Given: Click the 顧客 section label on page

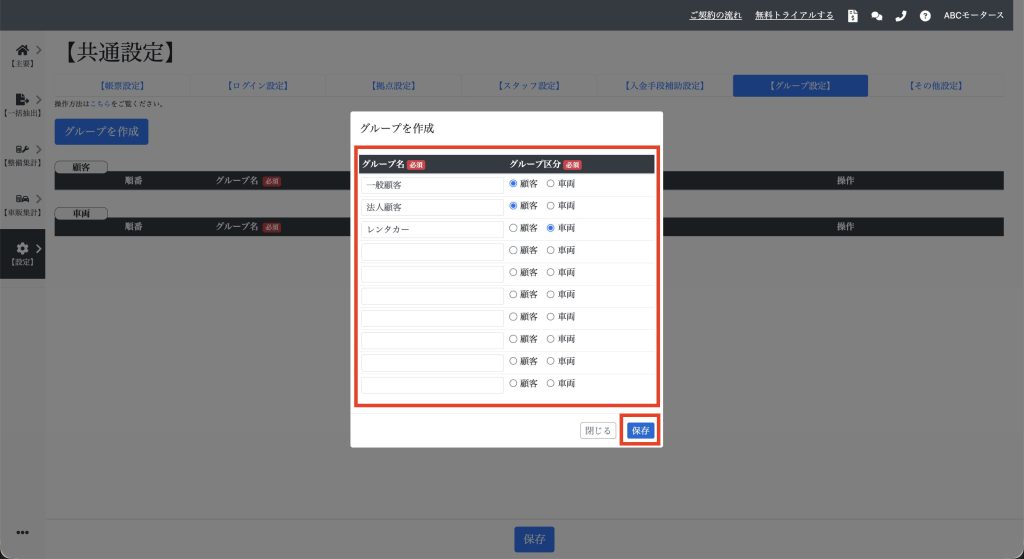Looking at the screenshot, I should [x=81, y=167].
